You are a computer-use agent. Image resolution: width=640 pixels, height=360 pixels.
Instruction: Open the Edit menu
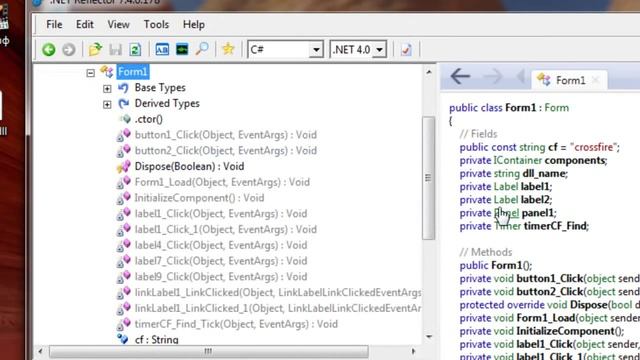(x=84, y=24)
